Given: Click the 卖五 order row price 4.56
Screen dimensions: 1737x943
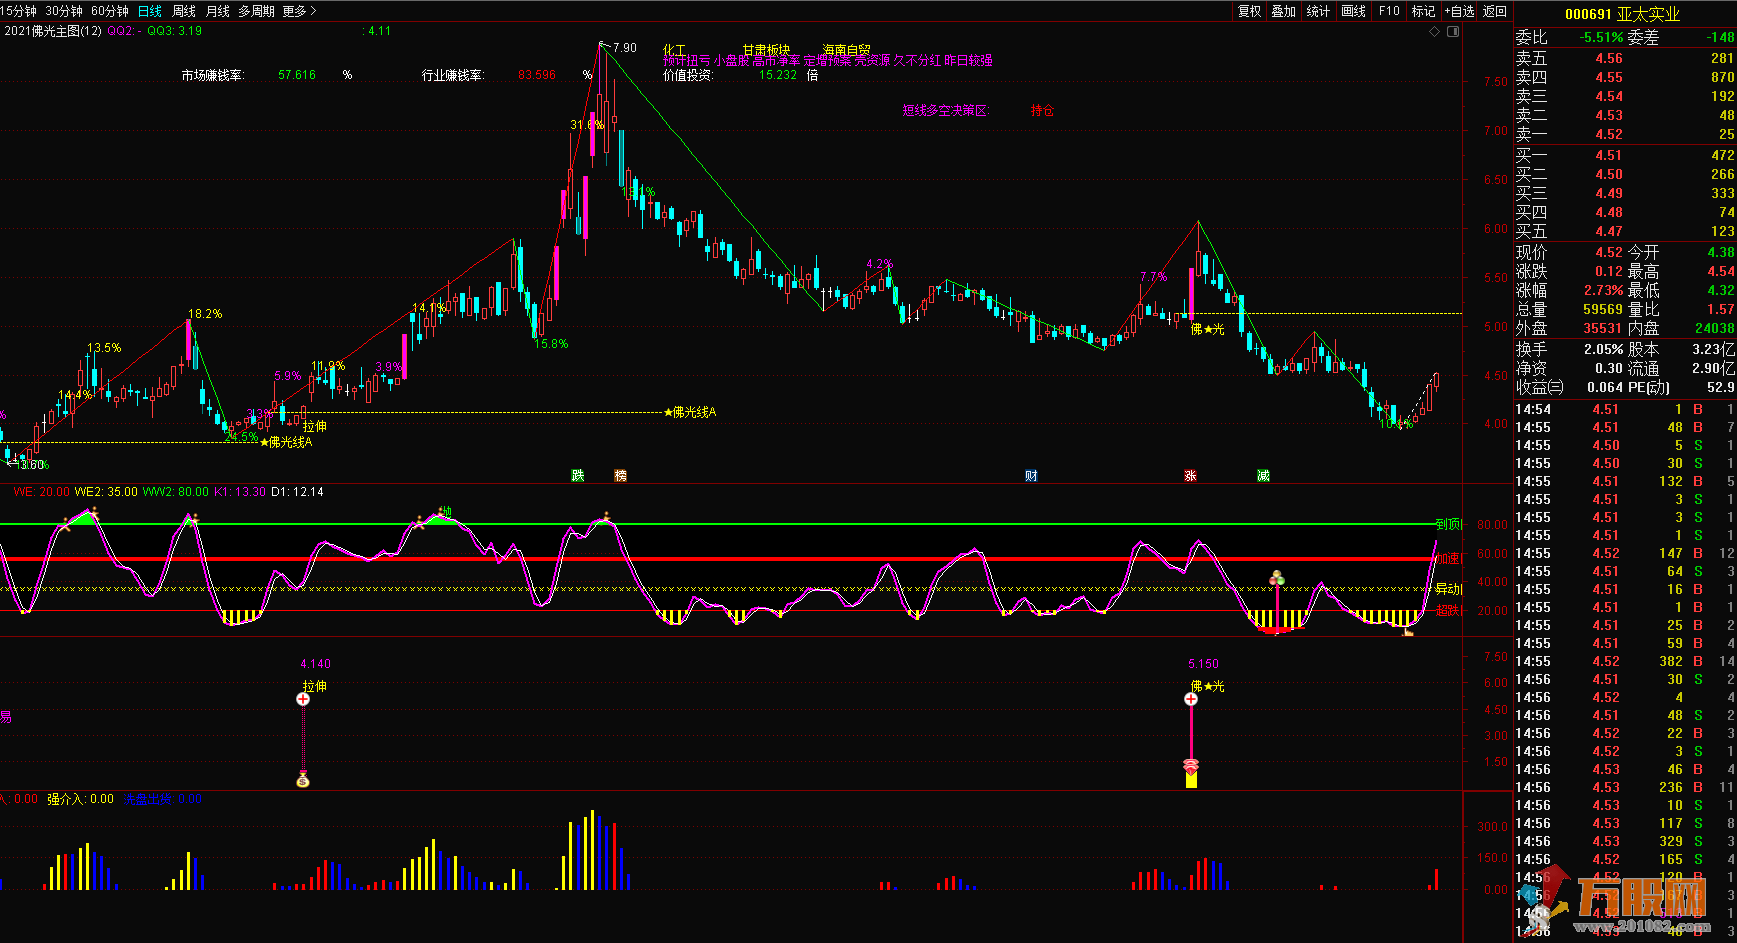Looking at the screenshot, I should 1609,58.
